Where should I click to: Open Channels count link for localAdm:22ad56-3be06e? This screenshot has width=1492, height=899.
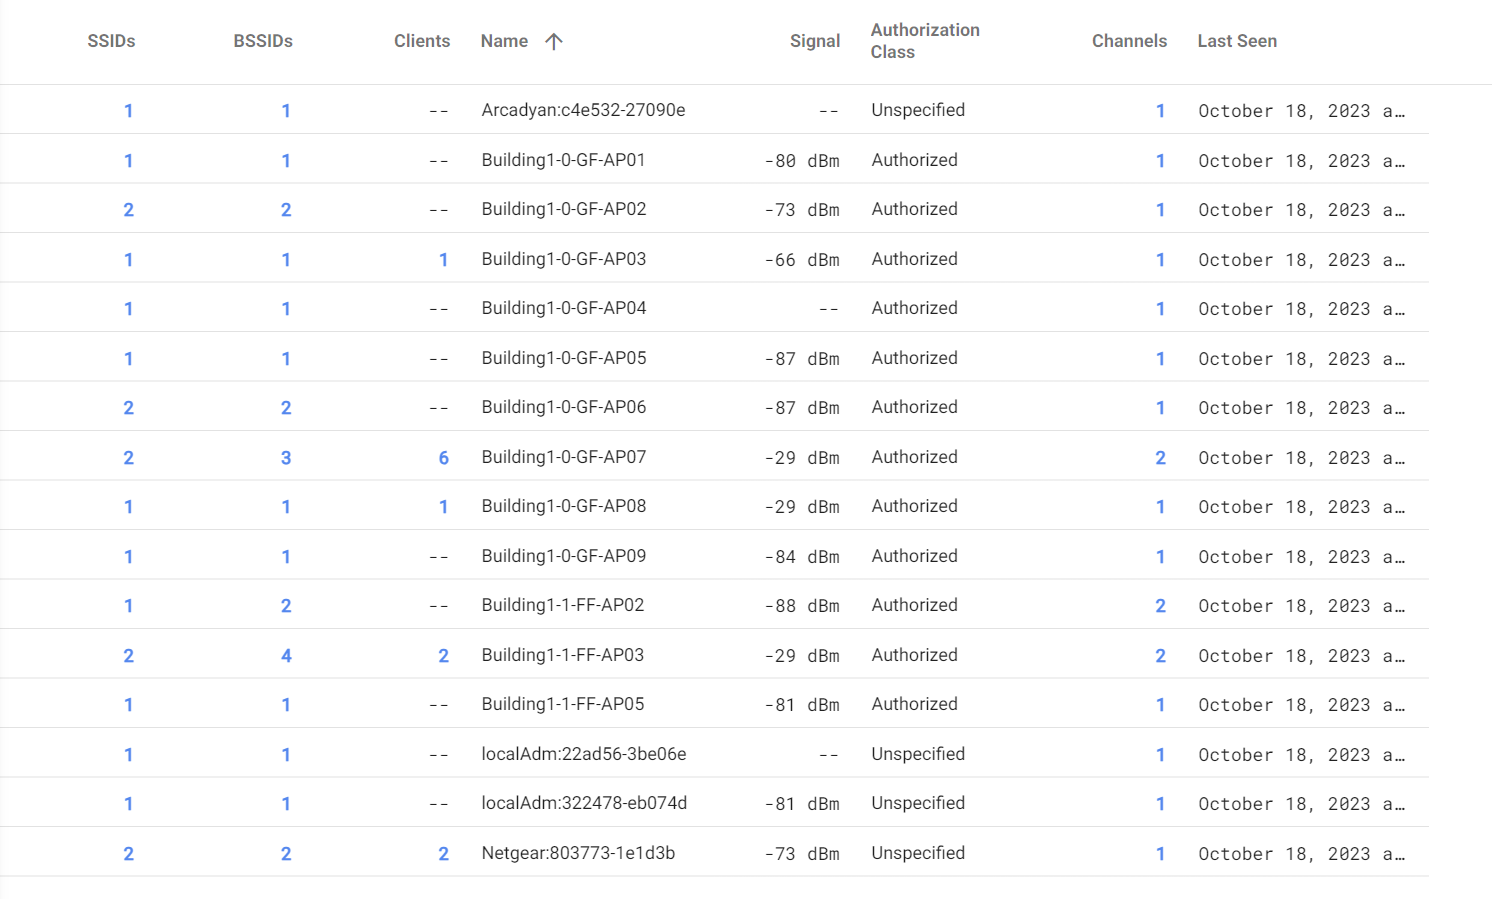coord(1160,755)
